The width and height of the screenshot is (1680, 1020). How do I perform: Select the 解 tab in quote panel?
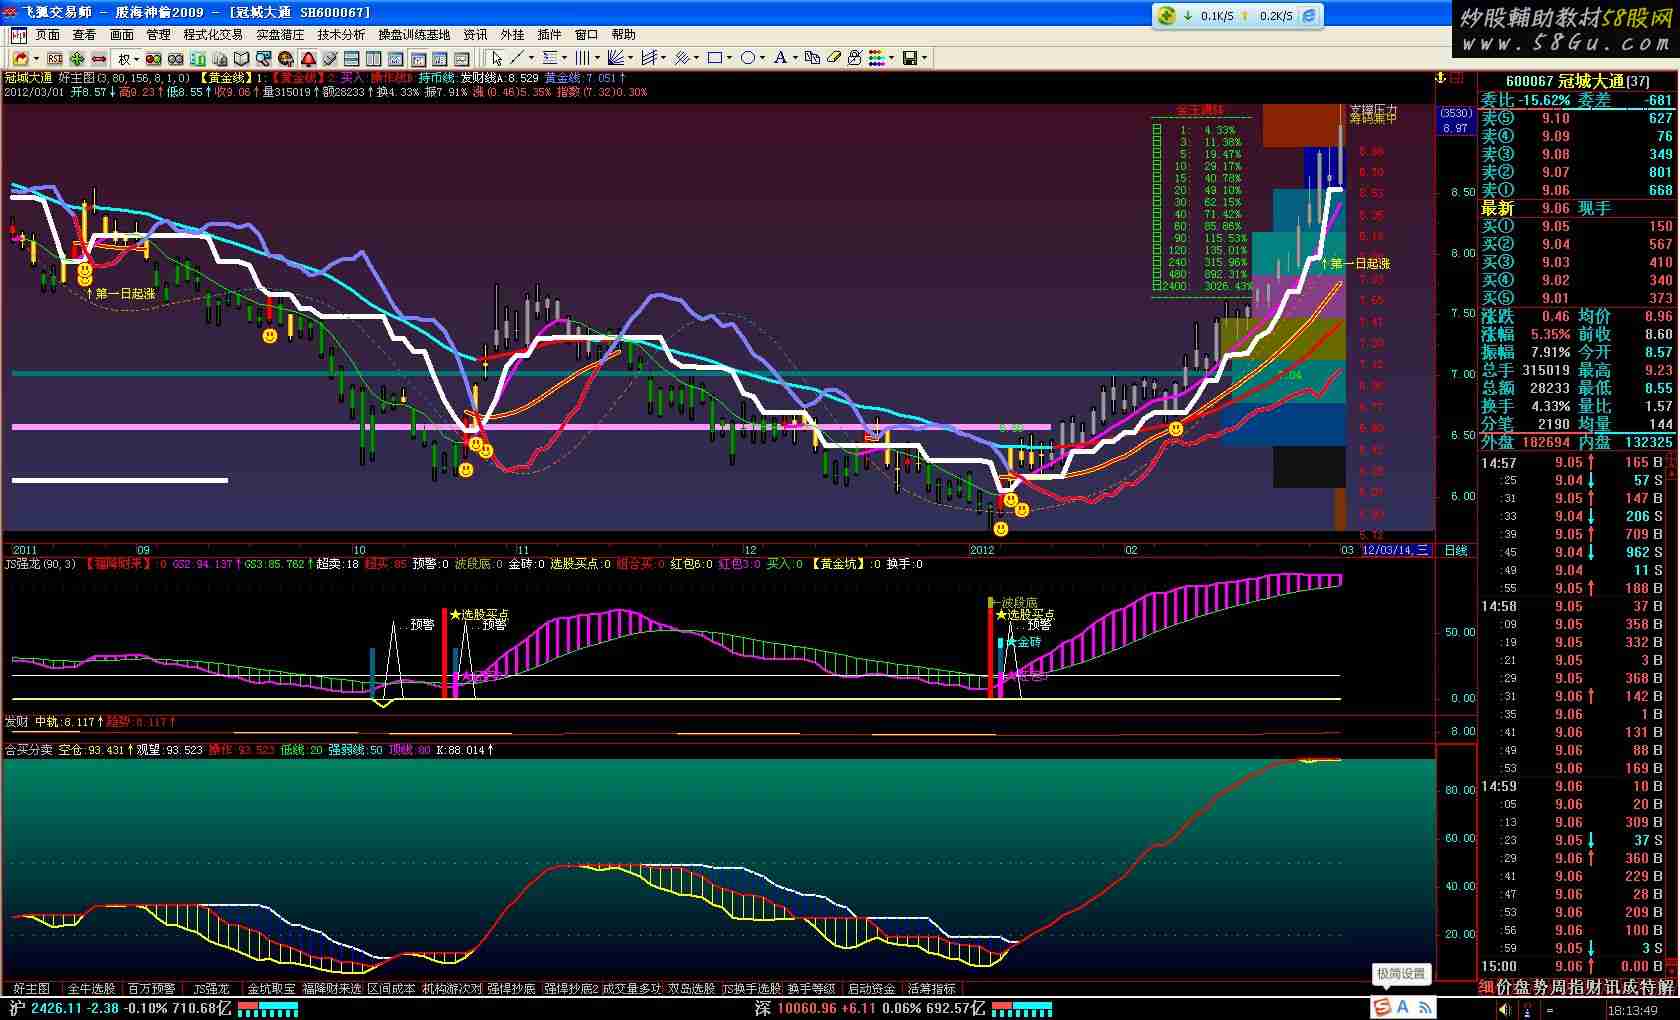[1666, 988]
